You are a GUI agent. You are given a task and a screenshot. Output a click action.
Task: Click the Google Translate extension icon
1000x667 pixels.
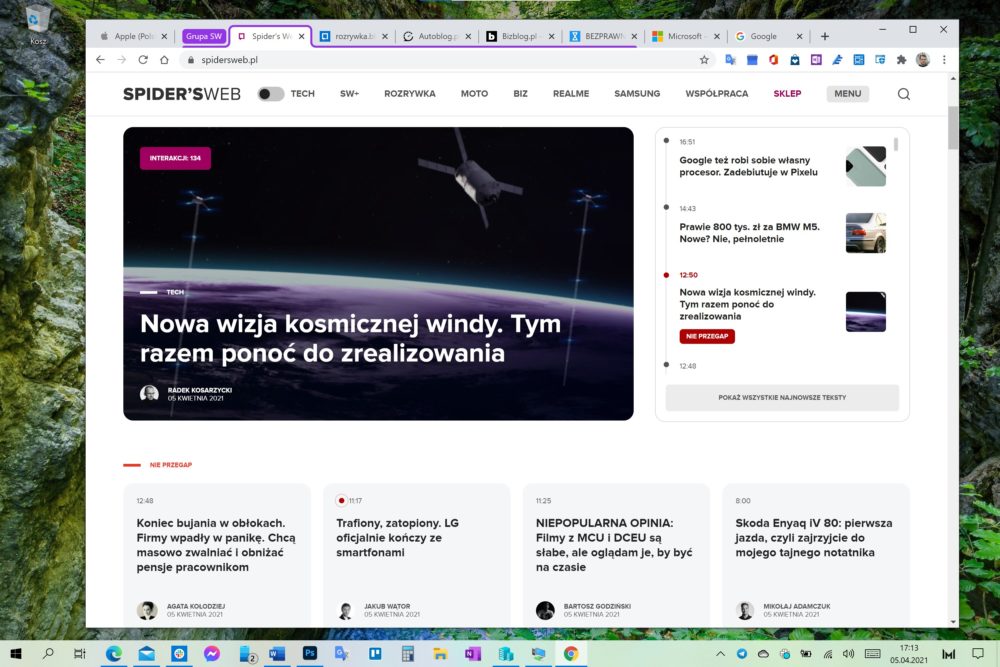731,60
